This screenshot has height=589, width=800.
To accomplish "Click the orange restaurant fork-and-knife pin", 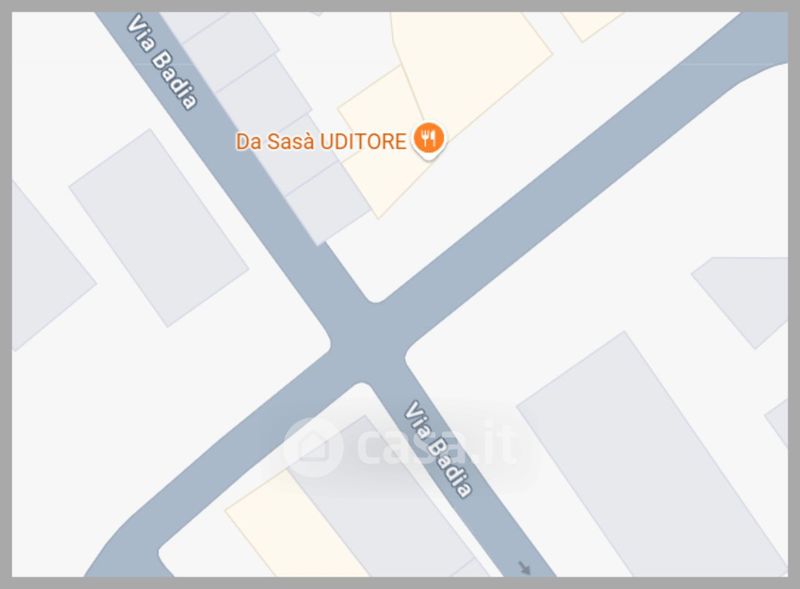I will tap(429, 139).
